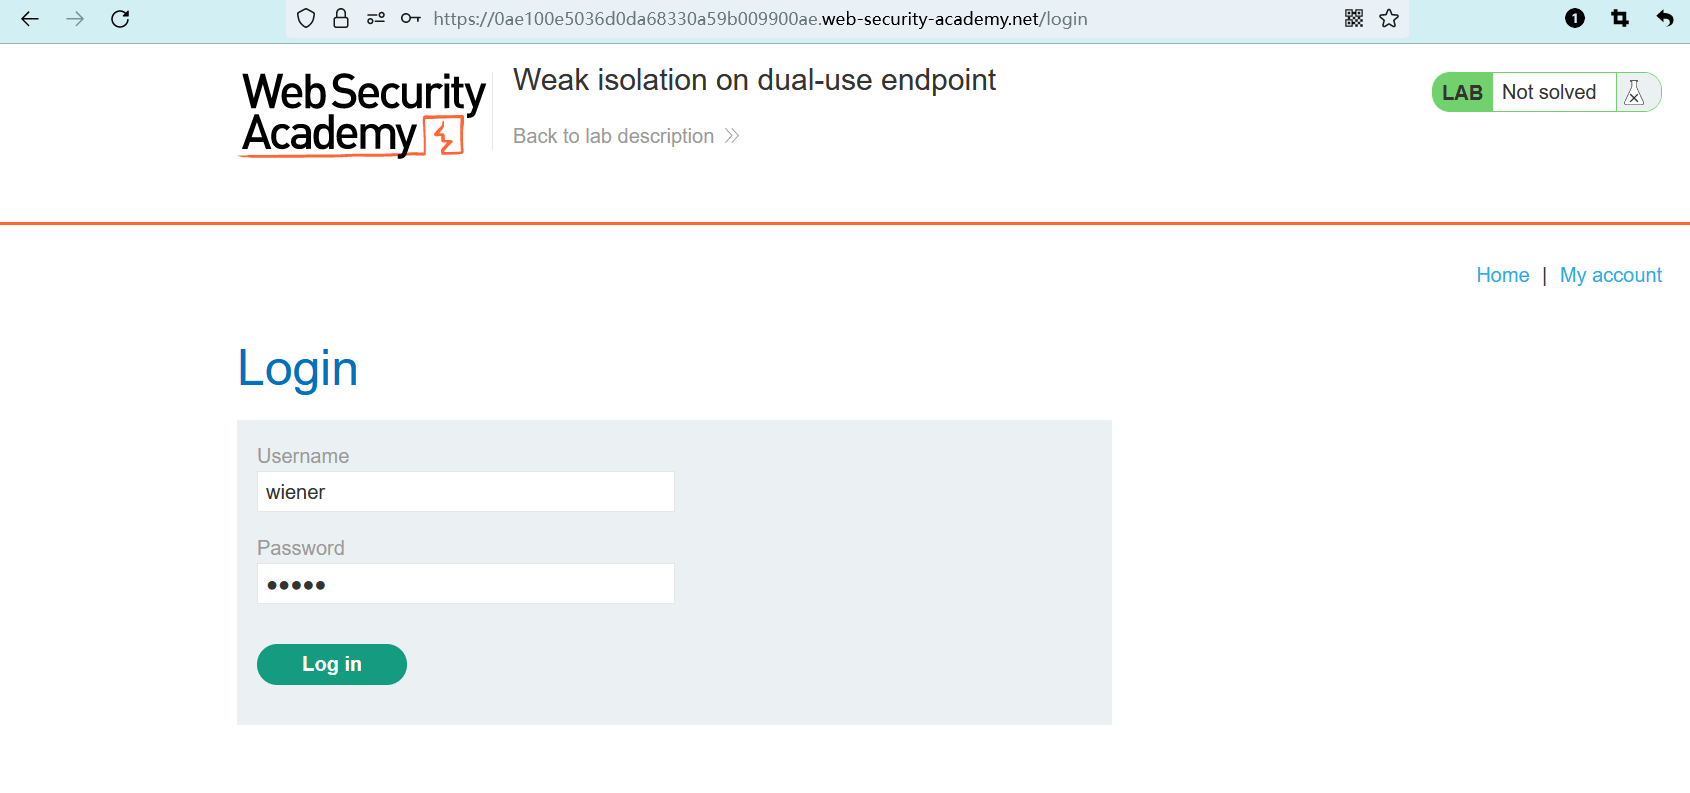
Task: Click the undo arrow toolbar icon
Action: (x=1665, y=19)
